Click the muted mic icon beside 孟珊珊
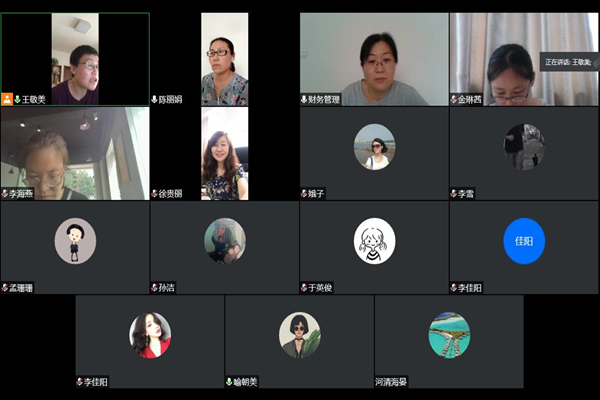 click(5, 288)
